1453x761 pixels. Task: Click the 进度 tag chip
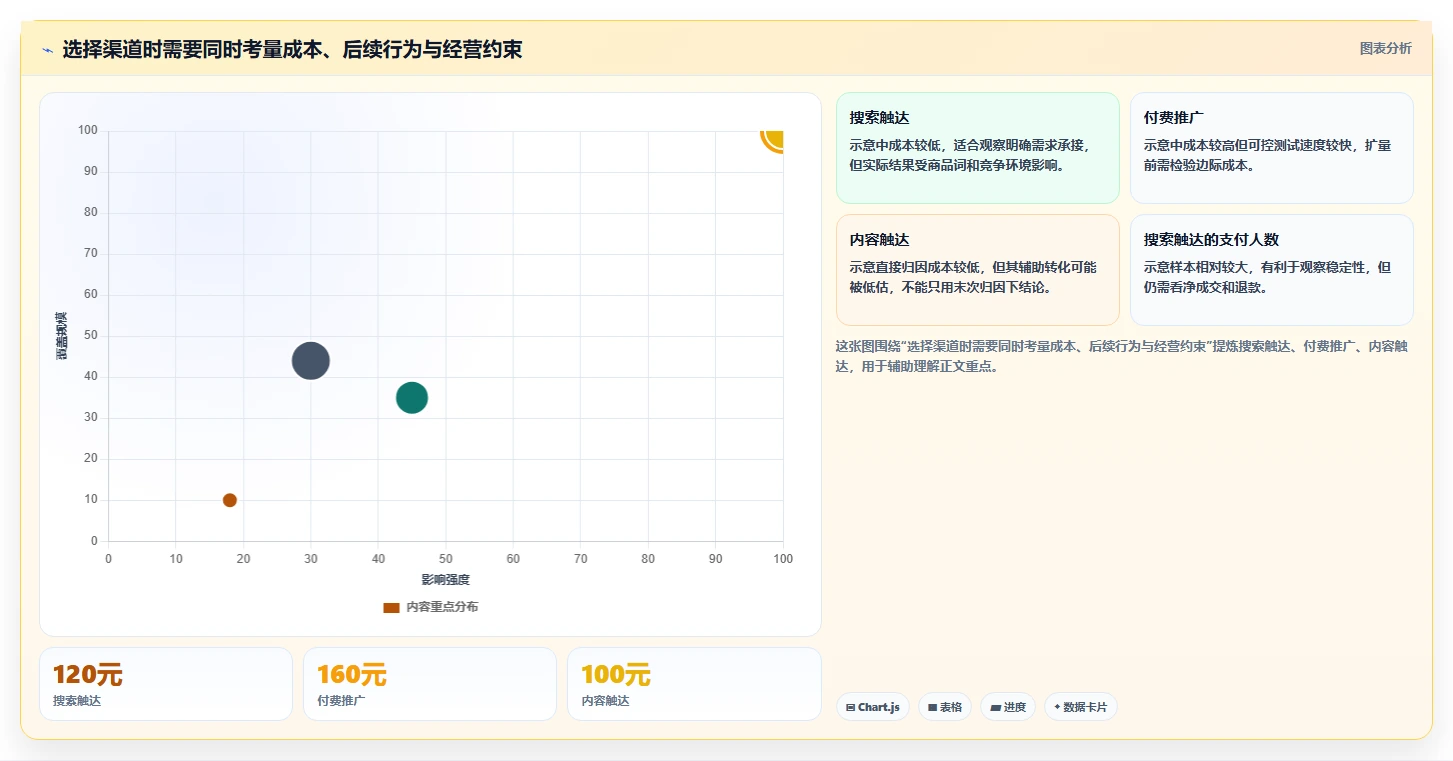[1008, 707]
